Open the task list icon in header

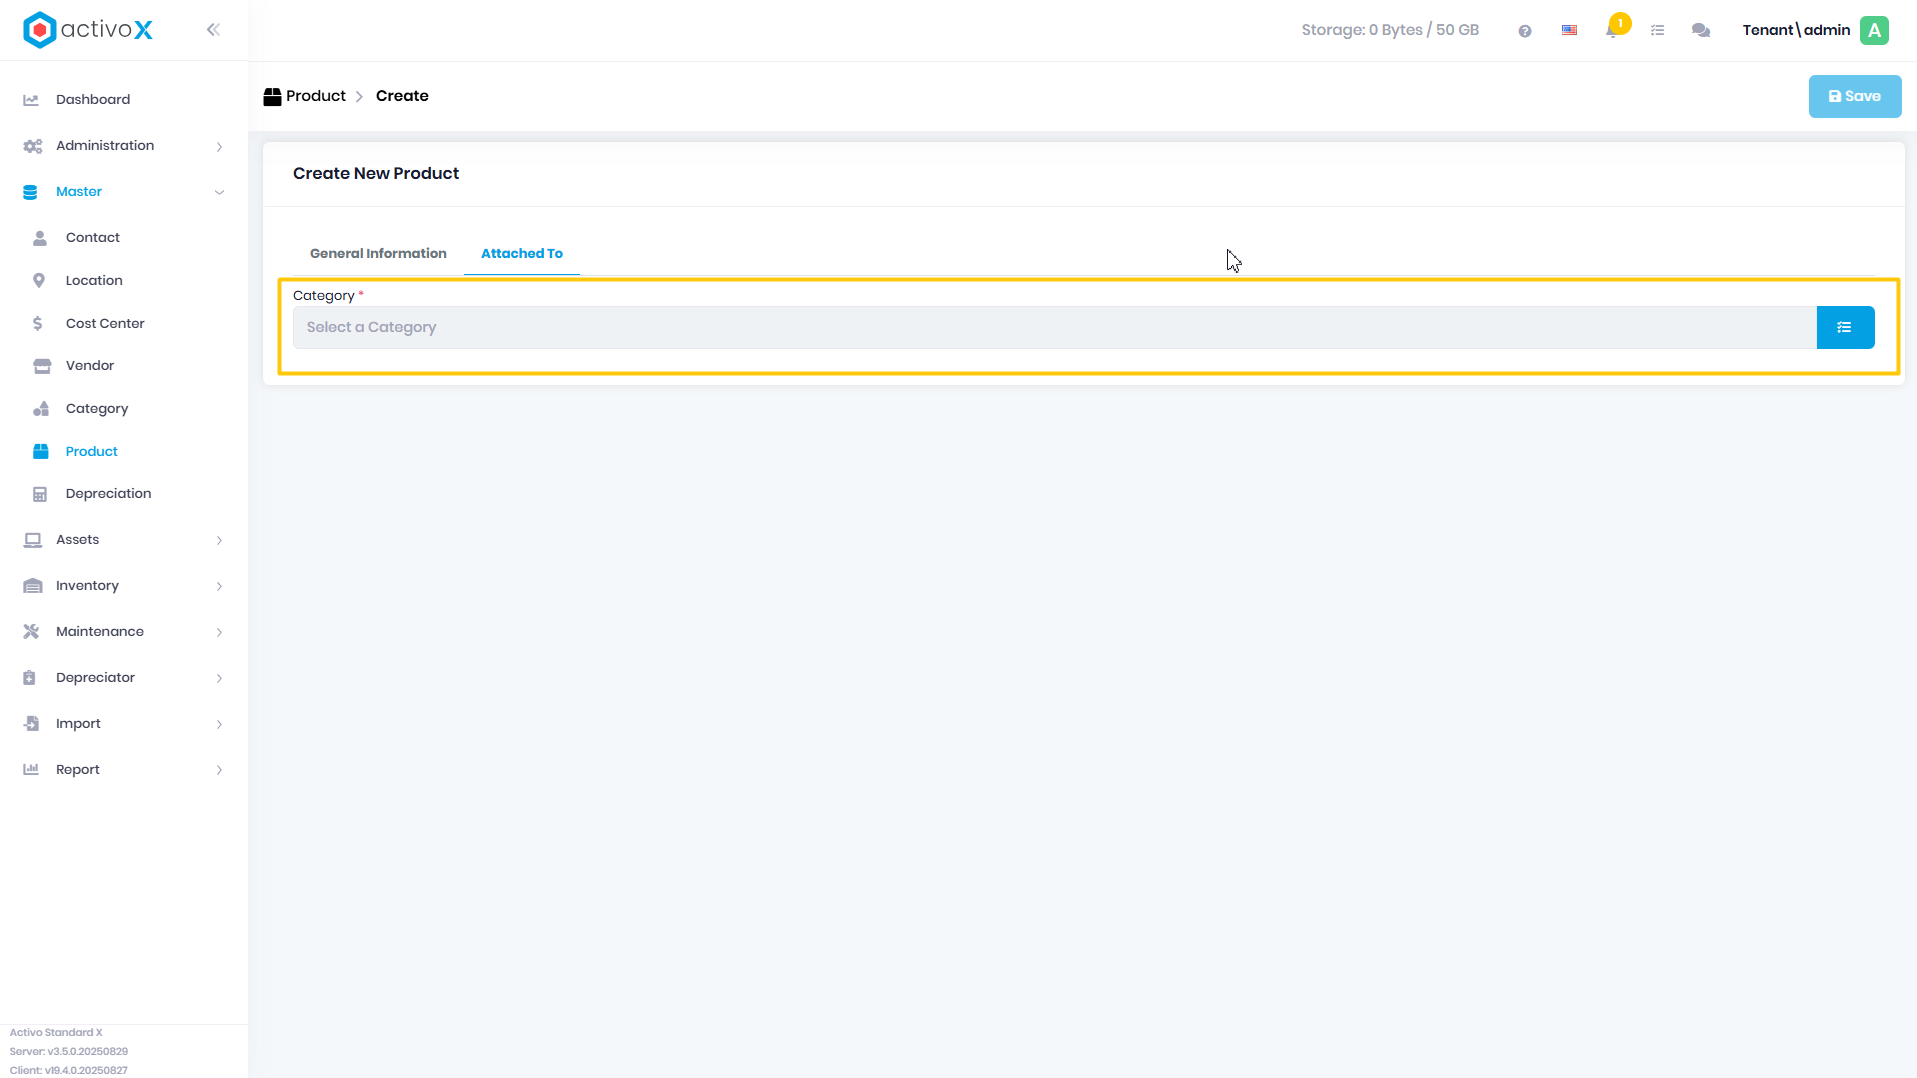pos(1657,31)
